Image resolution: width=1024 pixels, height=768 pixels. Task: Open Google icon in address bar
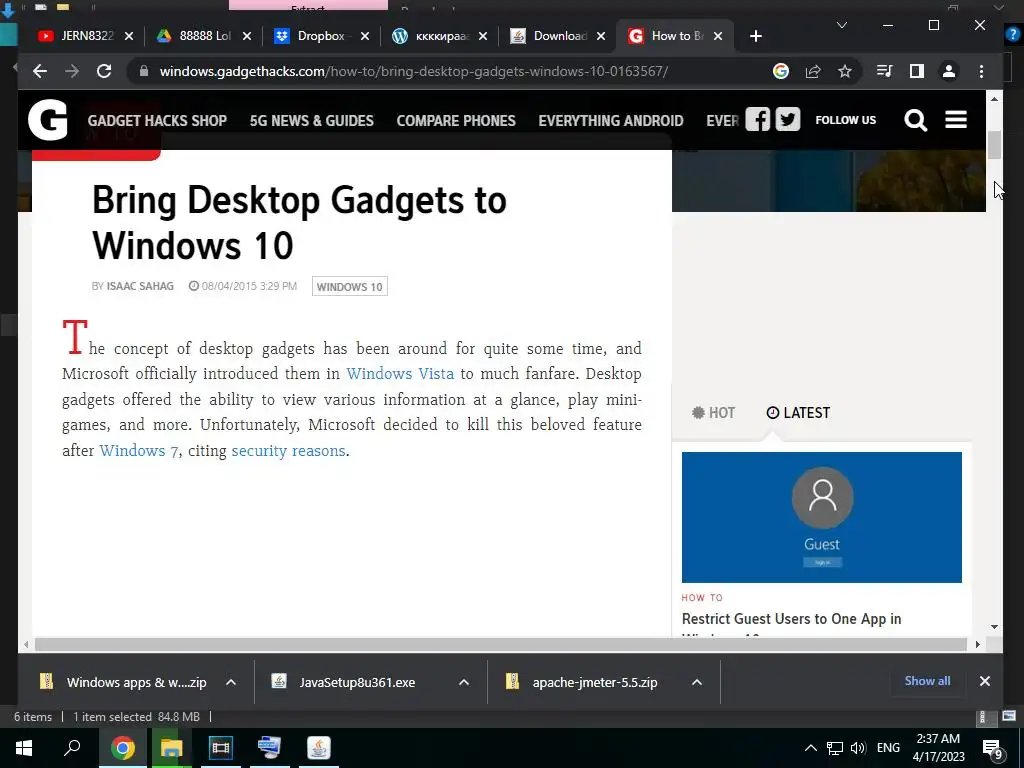click(x=780, y=71)
